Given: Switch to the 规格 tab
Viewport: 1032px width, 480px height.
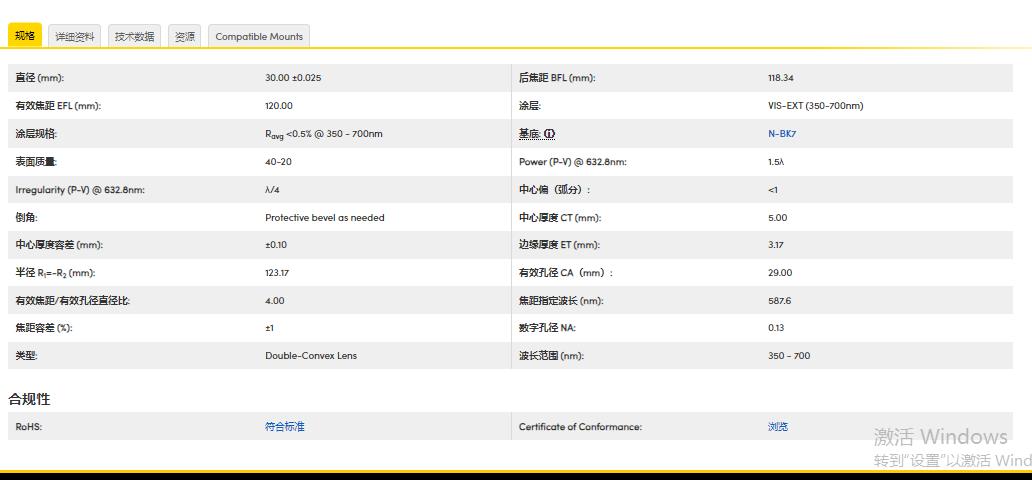Looking at the screenshot, I should tap(25, 36).
